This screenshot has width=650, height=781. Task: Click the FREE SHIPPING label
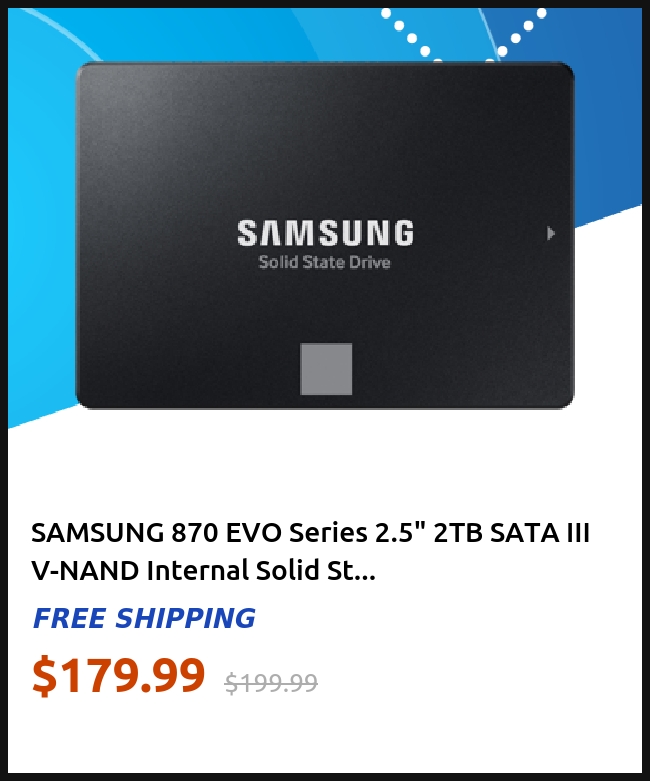144,618
